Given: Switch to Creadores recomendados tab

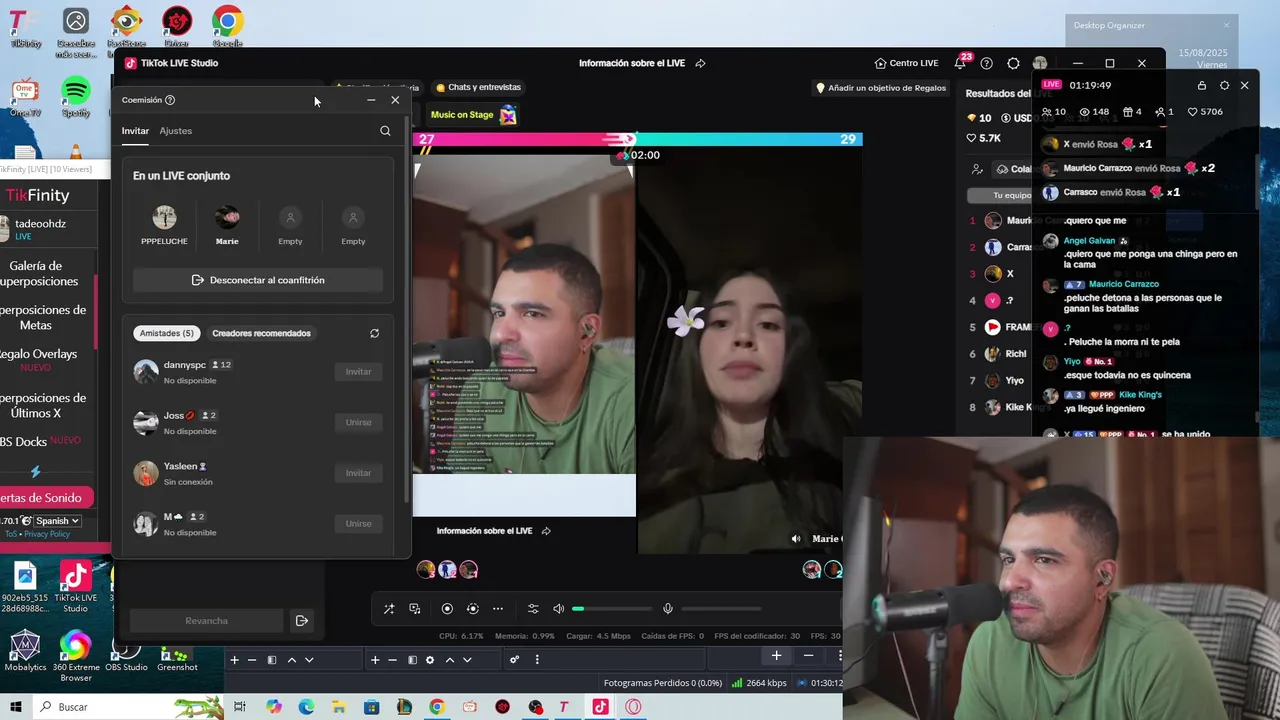Looking at the screenshot, I should point(261,333).
